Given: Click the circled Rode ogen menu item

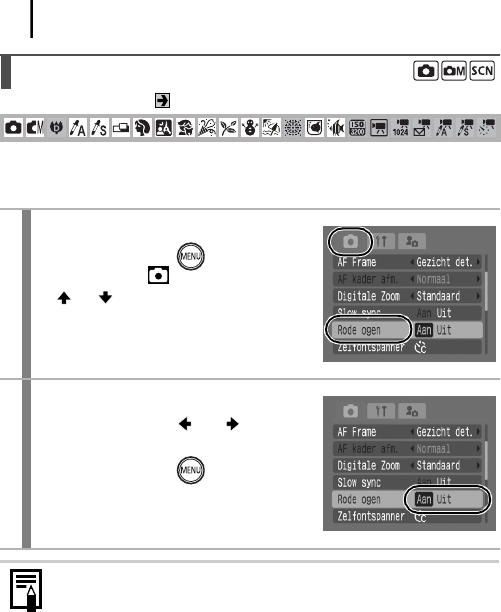Looking at the screenshot, I should (368, 330).
